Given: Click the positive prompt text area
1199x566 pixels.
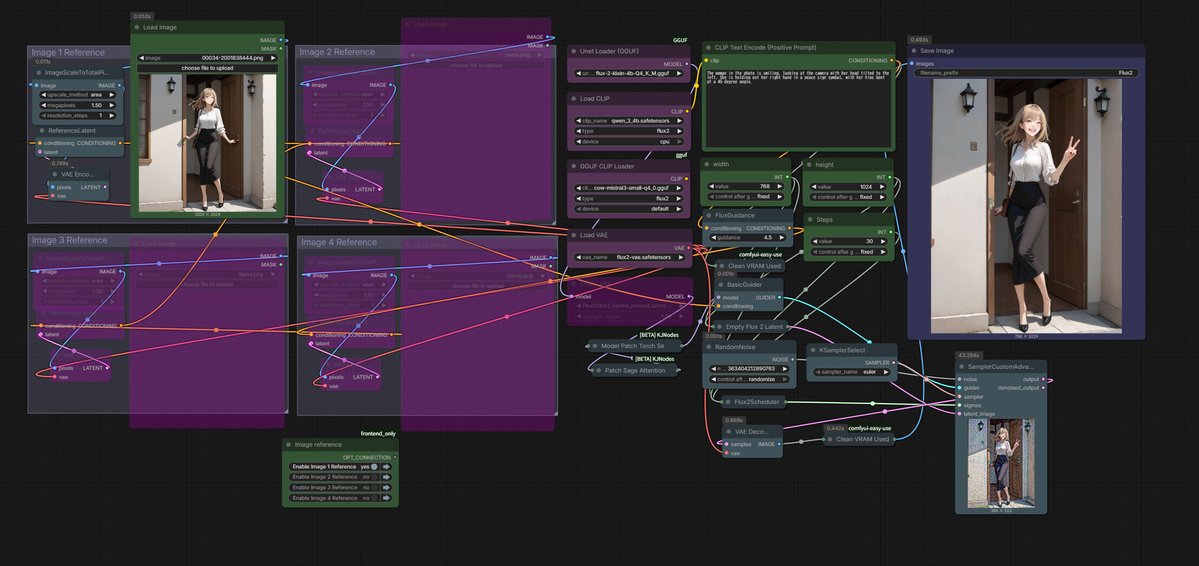Looking at the screenshot, I should [x=798, y=107].
